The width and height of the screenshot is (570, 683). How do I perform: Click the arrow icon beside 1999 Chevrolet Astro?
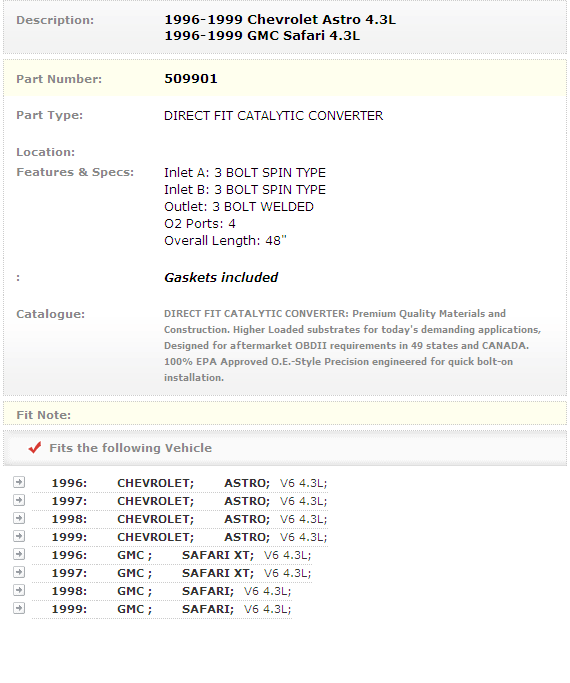click(19, 536)
